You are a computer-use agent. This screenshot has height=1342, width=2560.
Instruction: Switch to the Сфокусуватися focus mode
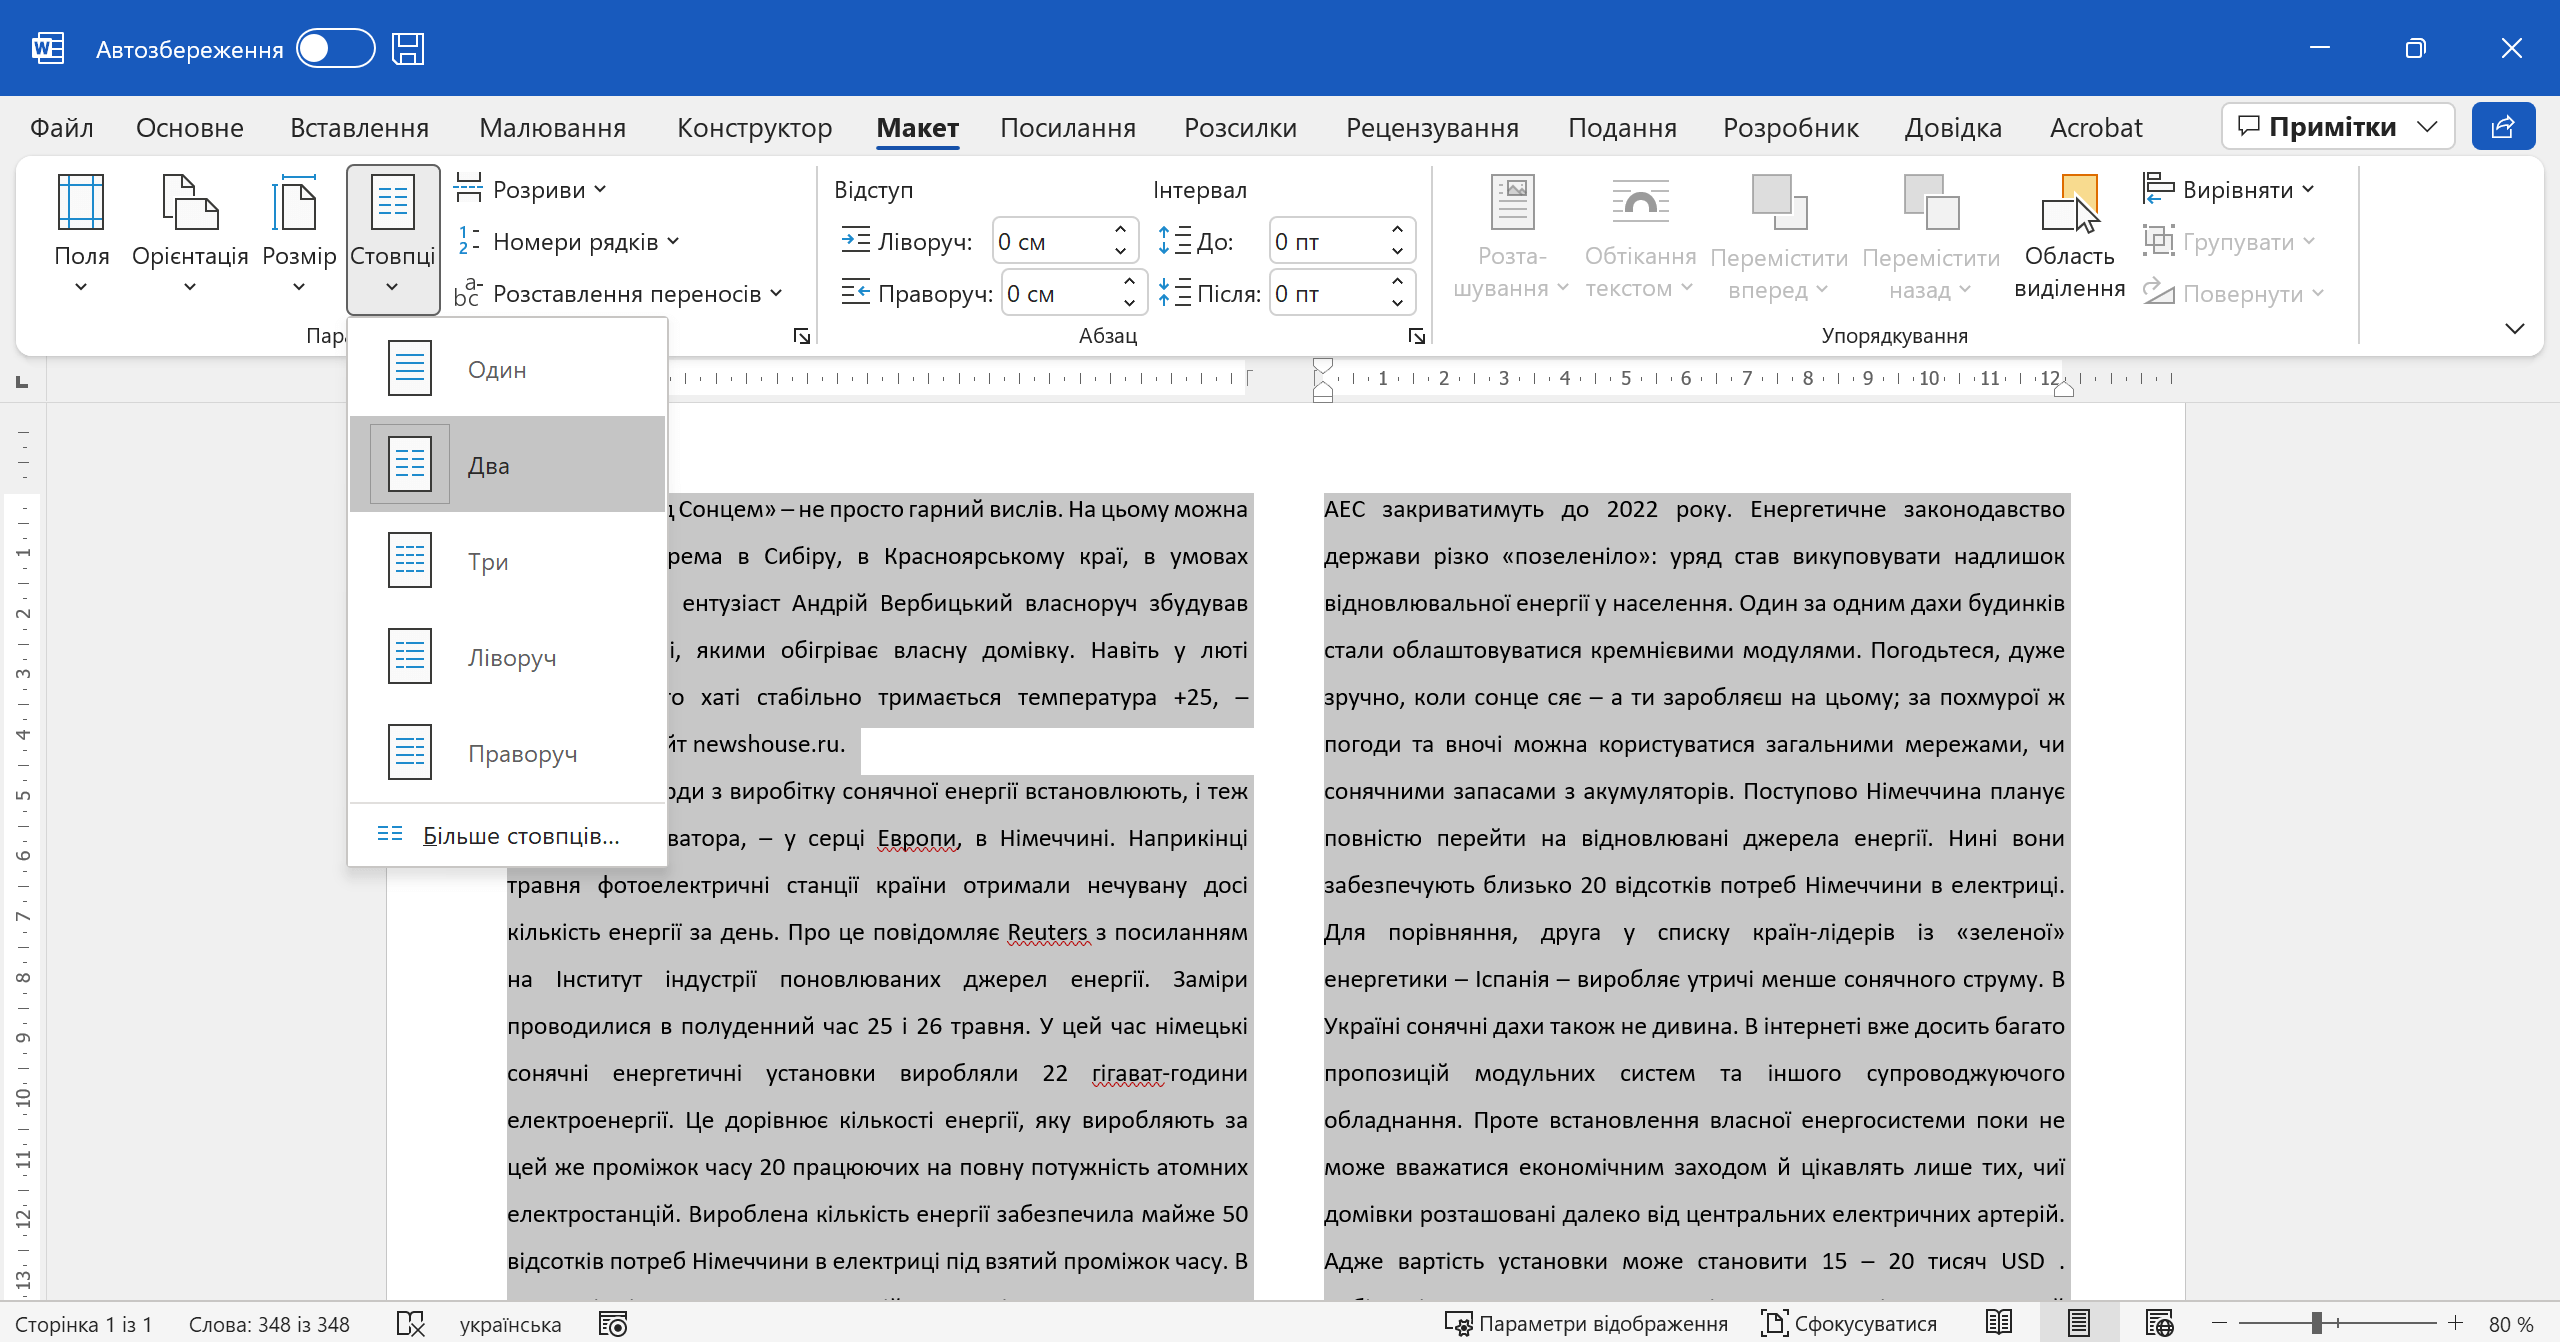(1849, 1323)
